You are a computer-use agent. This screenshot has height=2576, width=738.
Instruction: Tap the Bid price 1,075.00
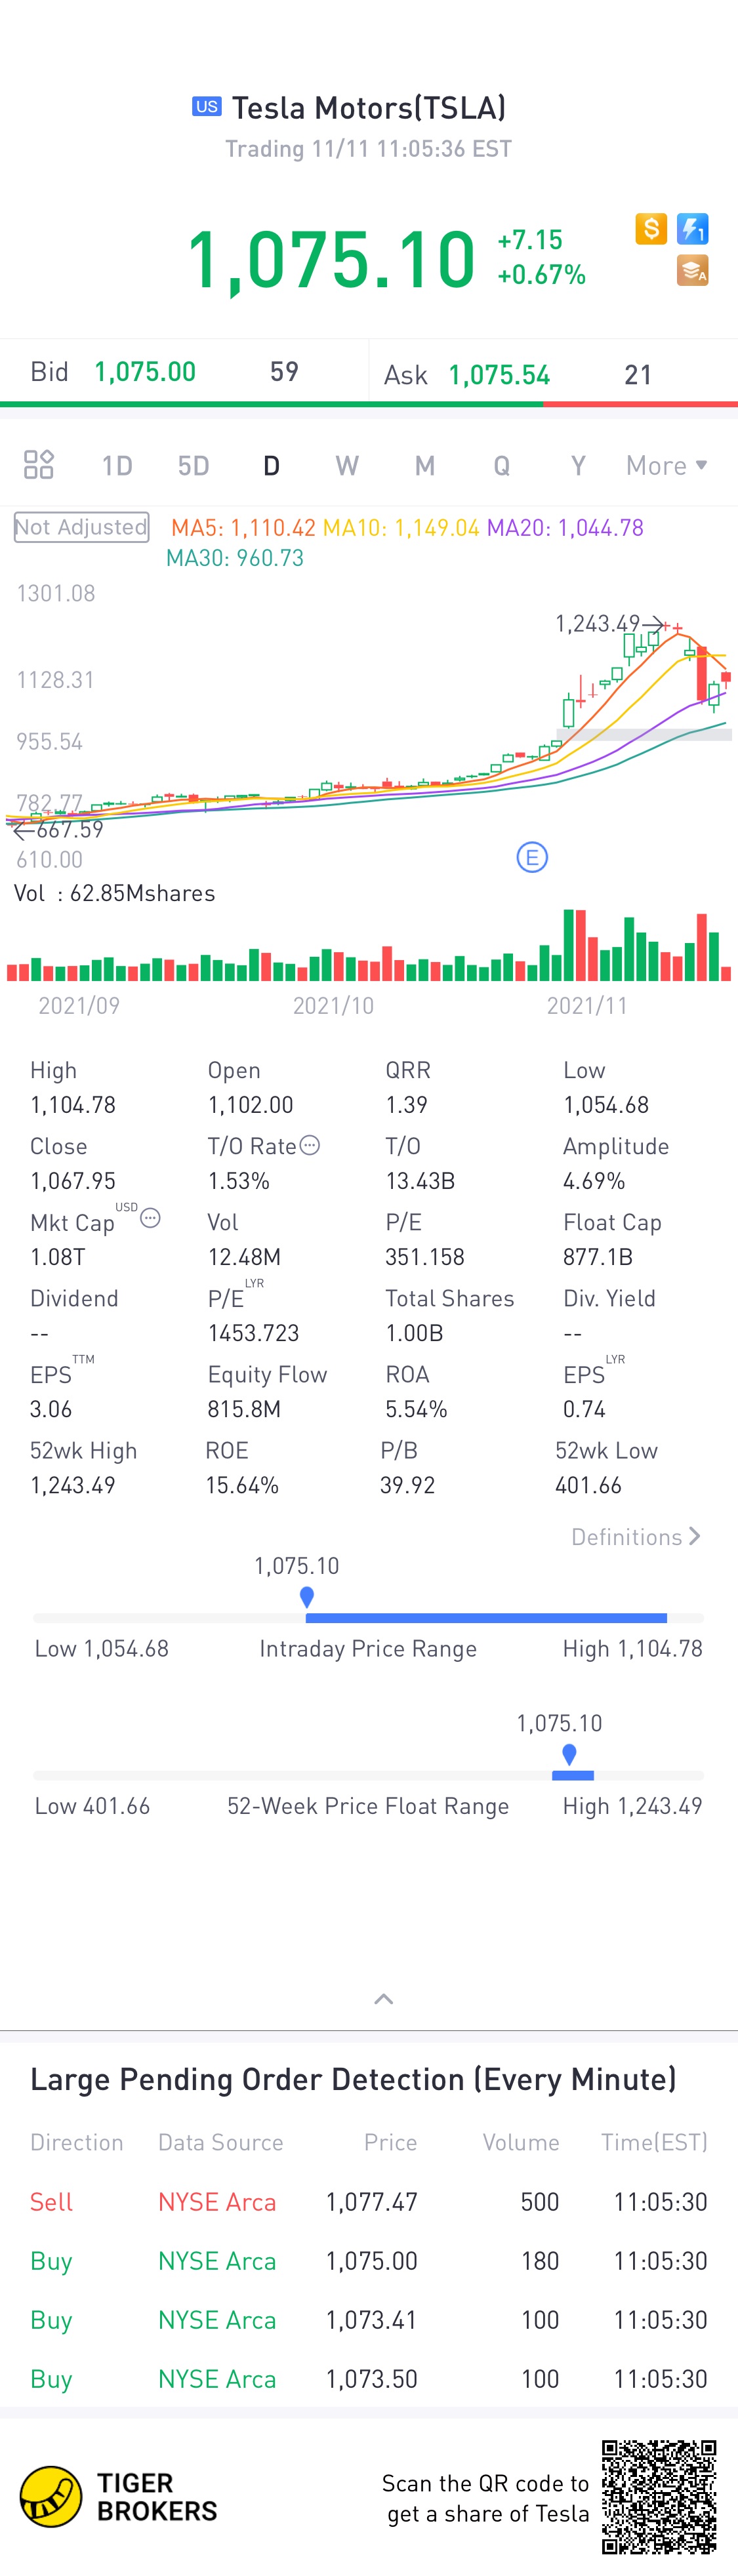coord(145,372)
